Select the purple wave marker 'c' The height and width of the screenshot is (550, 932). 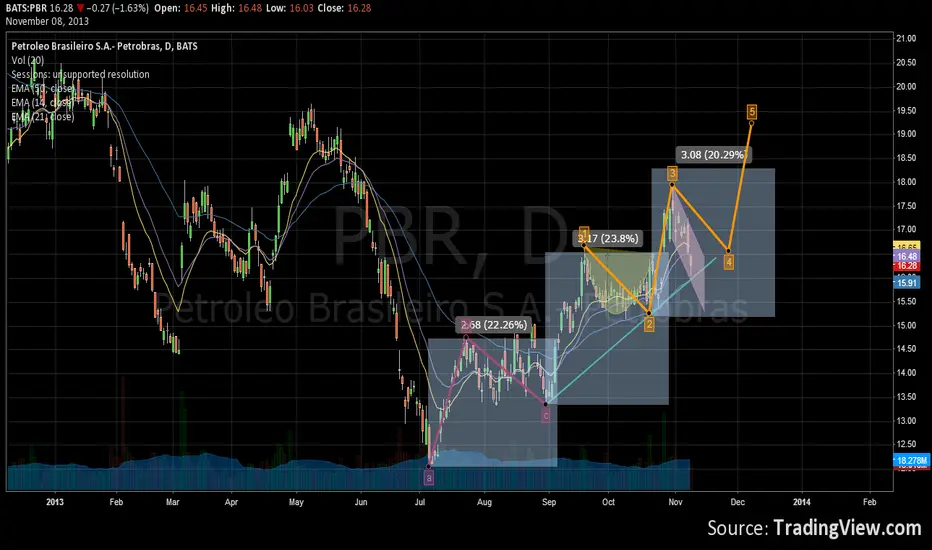coord(546,416)
